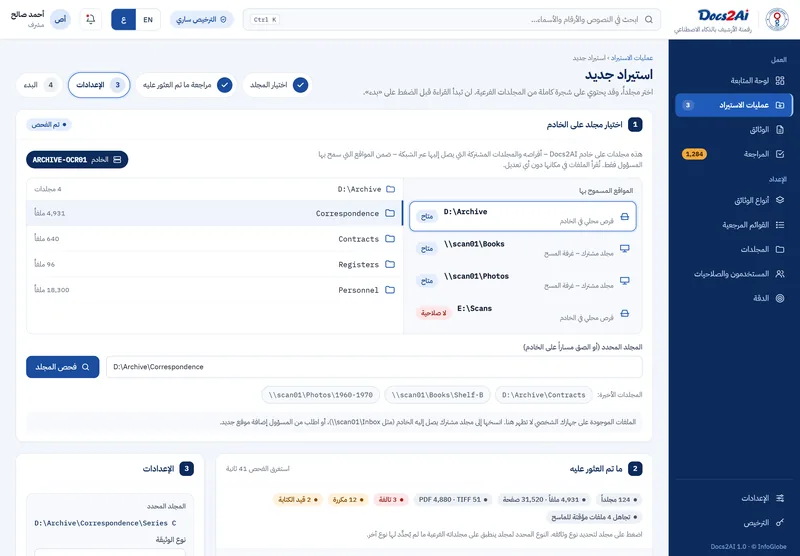Select the Registers folder row
Viewport: 800px width, 556px height.
[215, 264]
